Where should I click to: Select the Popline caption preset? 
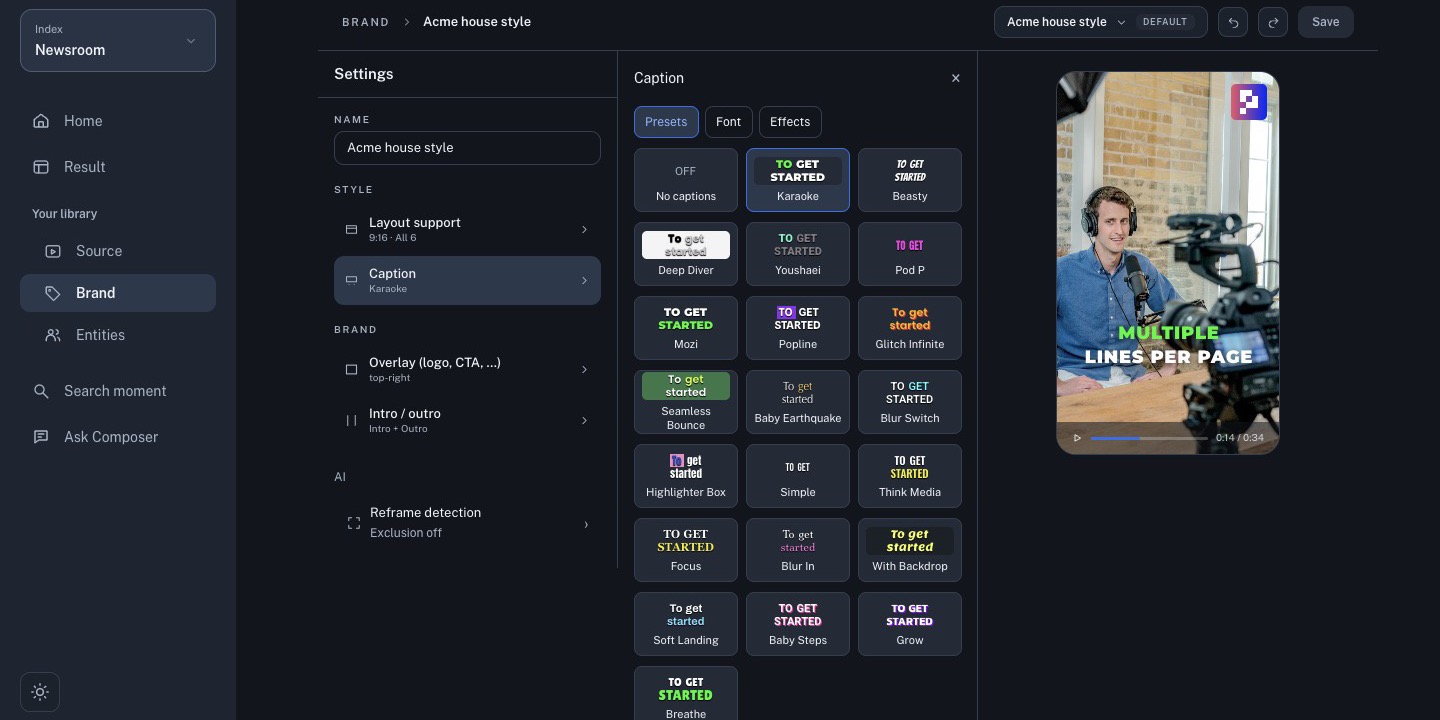(798, 328)
